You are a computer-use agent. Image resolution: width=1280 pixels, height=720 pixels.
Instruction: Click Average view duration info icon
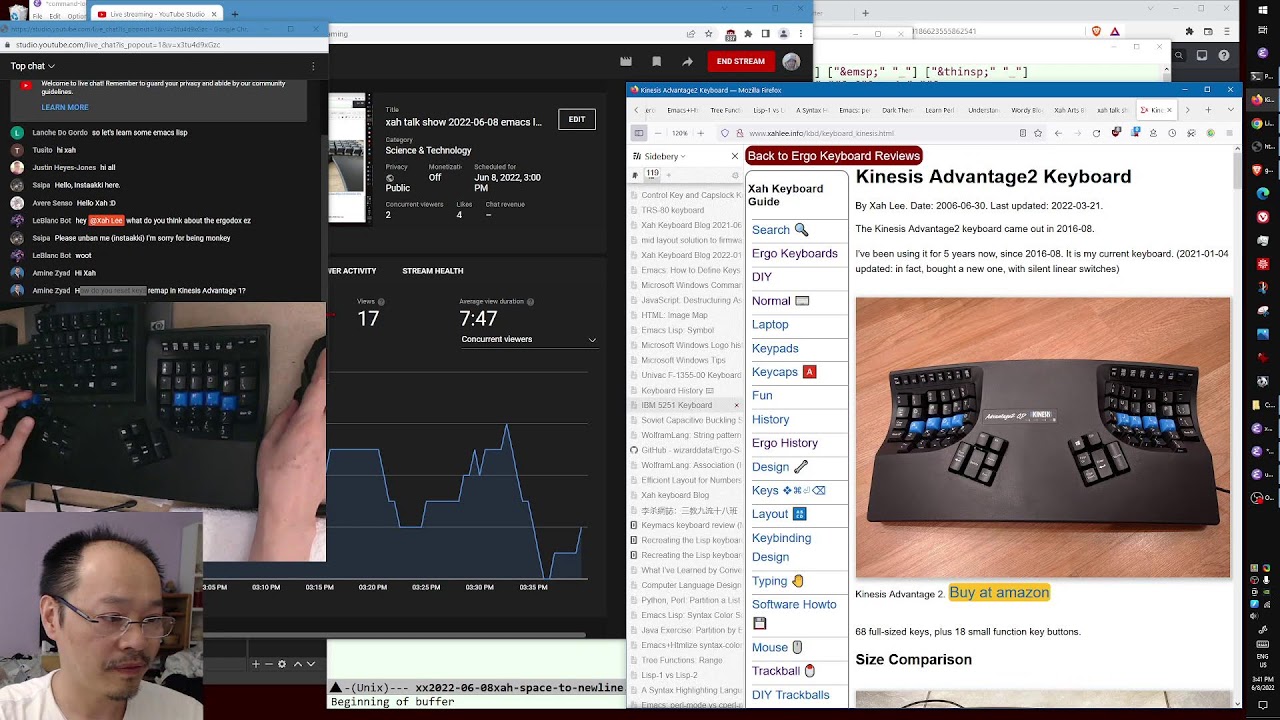coord(530,302)
